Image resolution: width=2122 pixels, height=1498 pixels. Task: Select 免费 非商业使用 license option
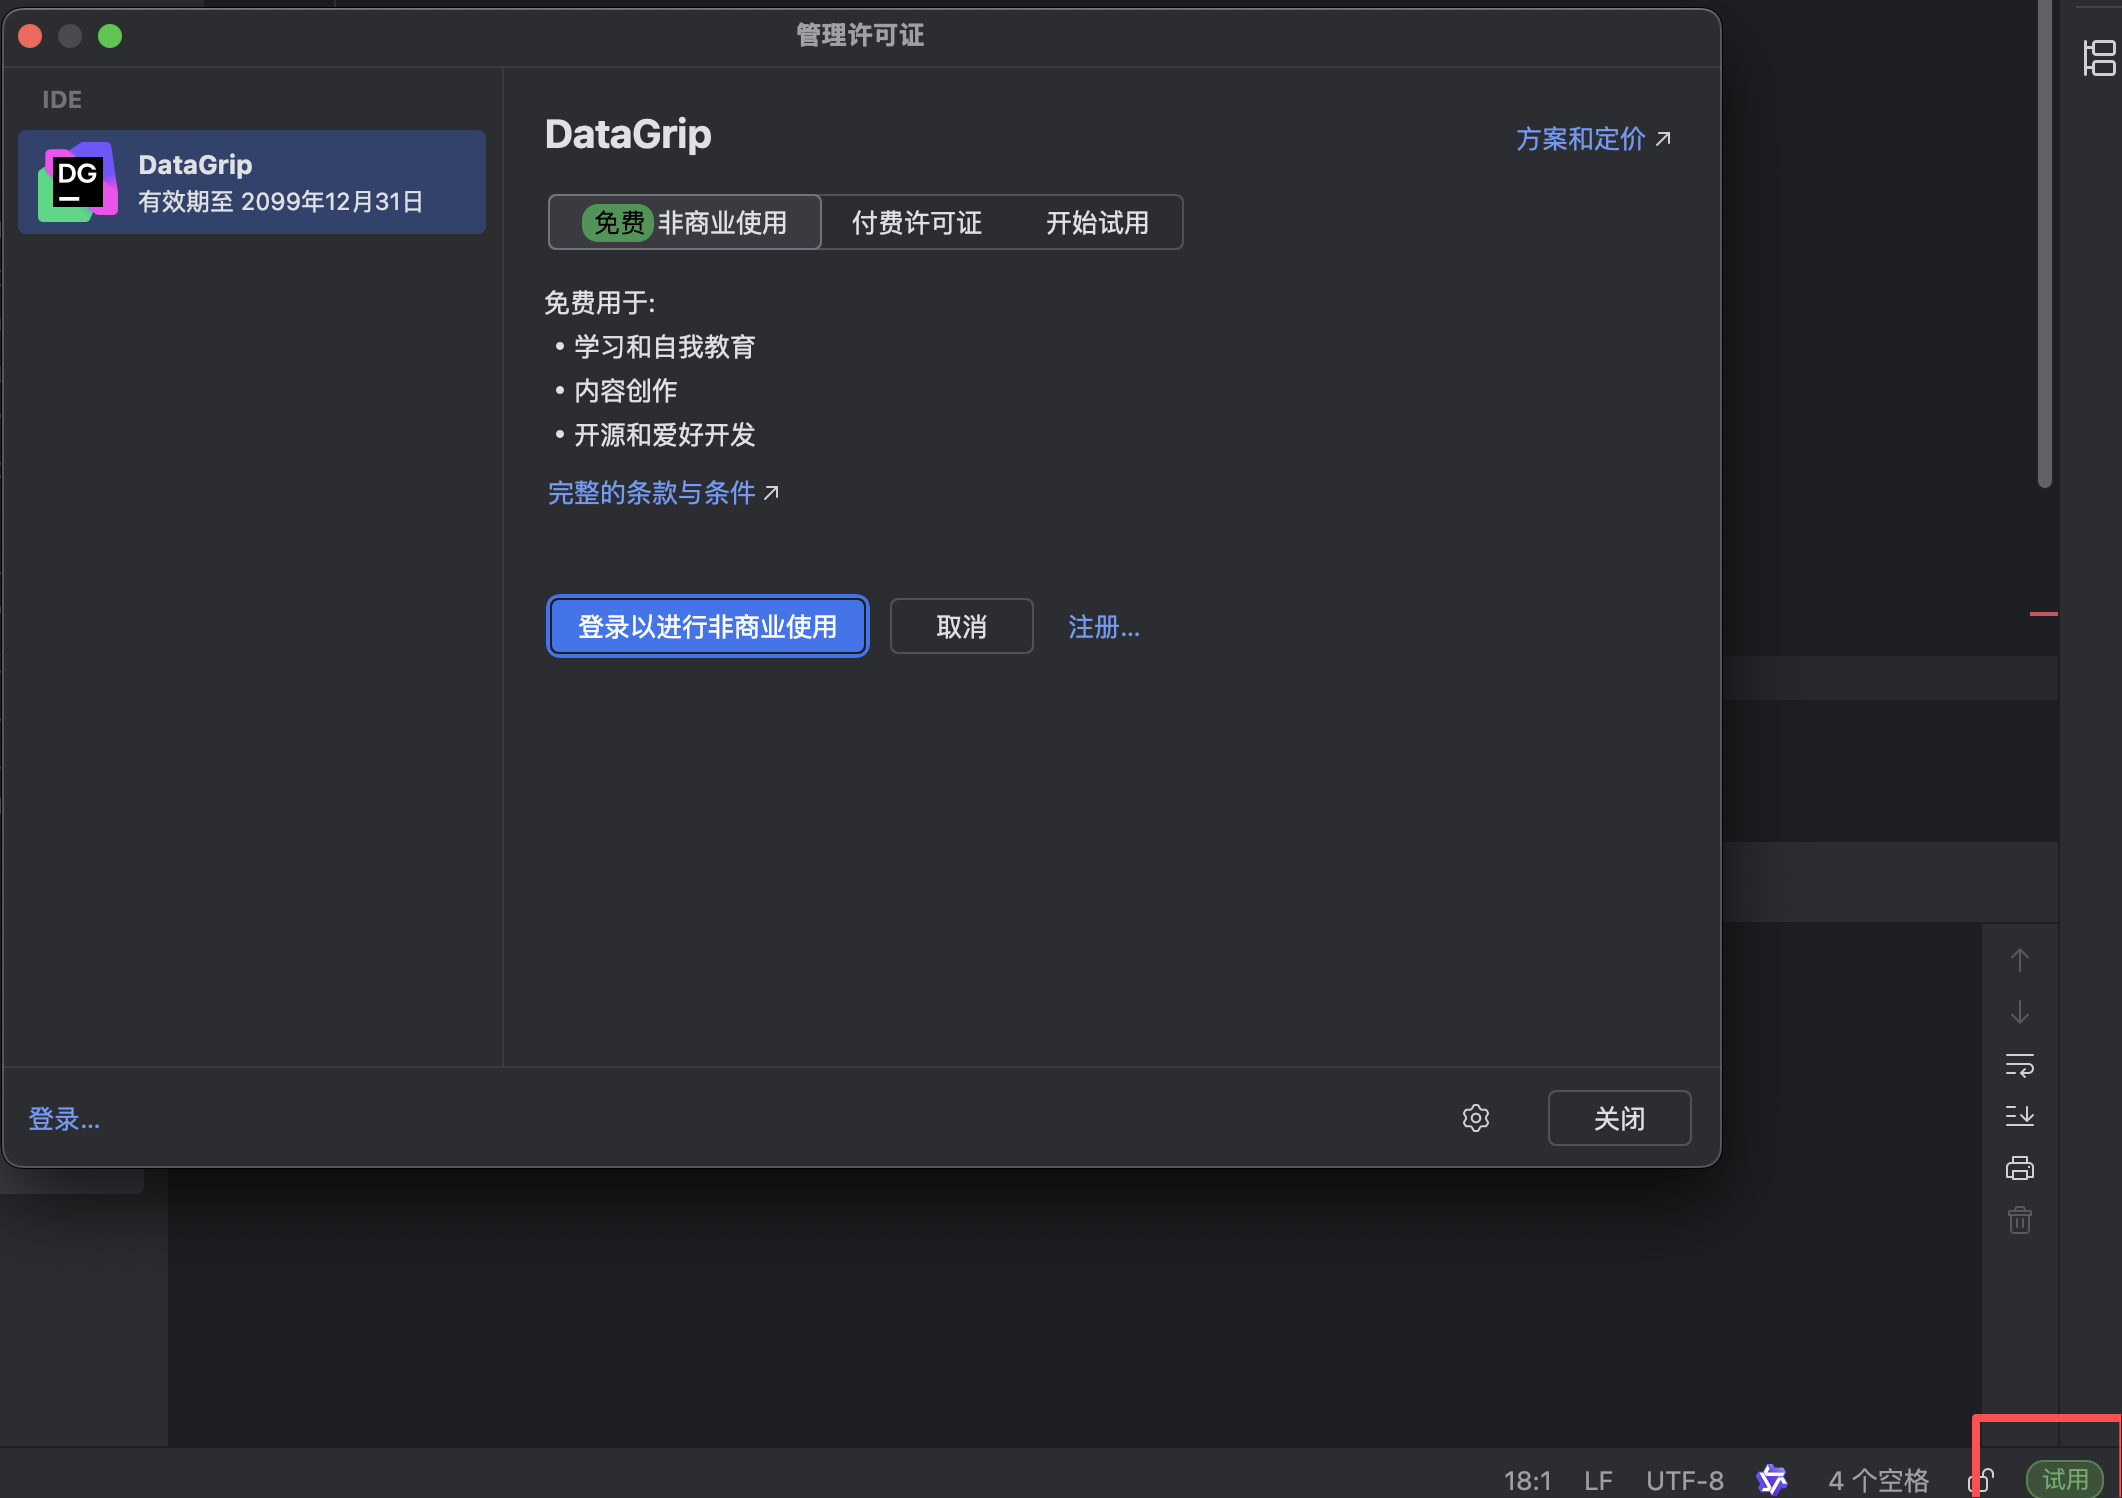(686, 222)
